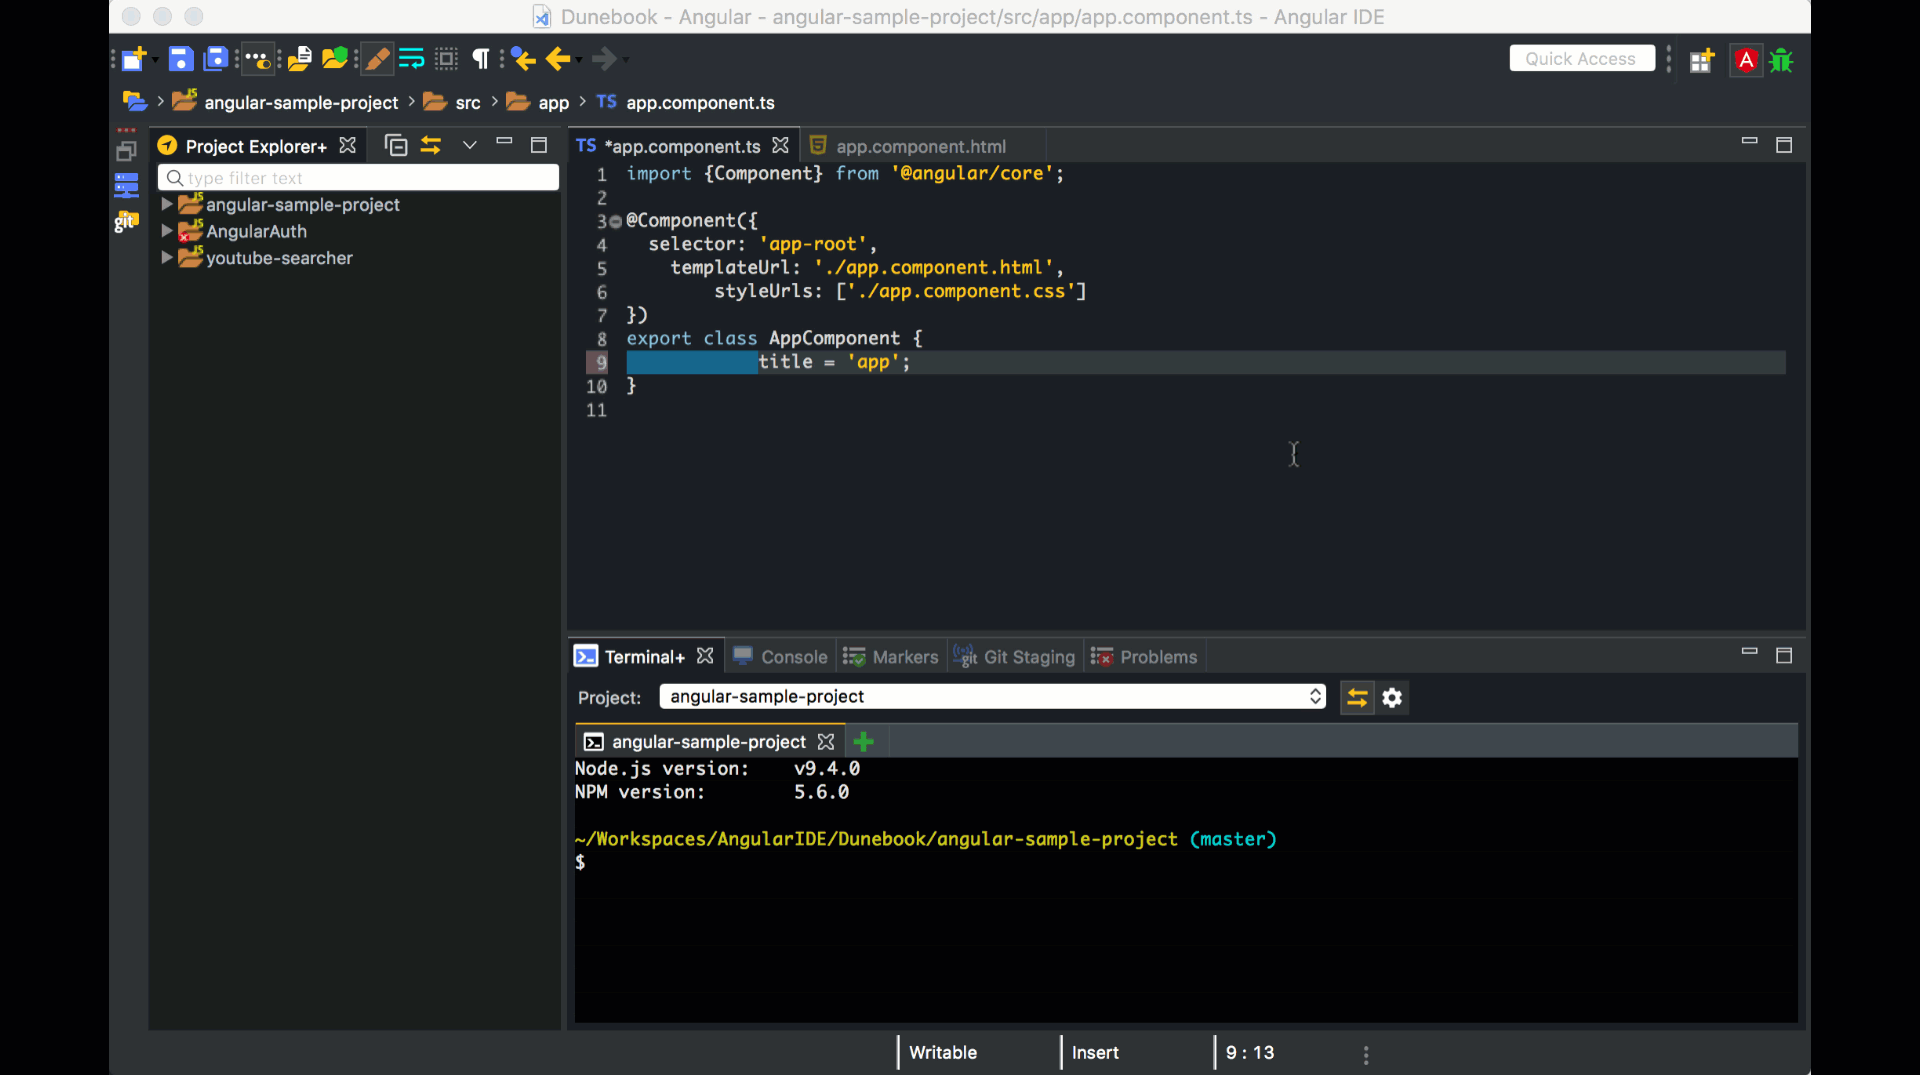
Task: Click the Open File folder-with-document icon
Action: pyautogui.click(x=300, y=60)
